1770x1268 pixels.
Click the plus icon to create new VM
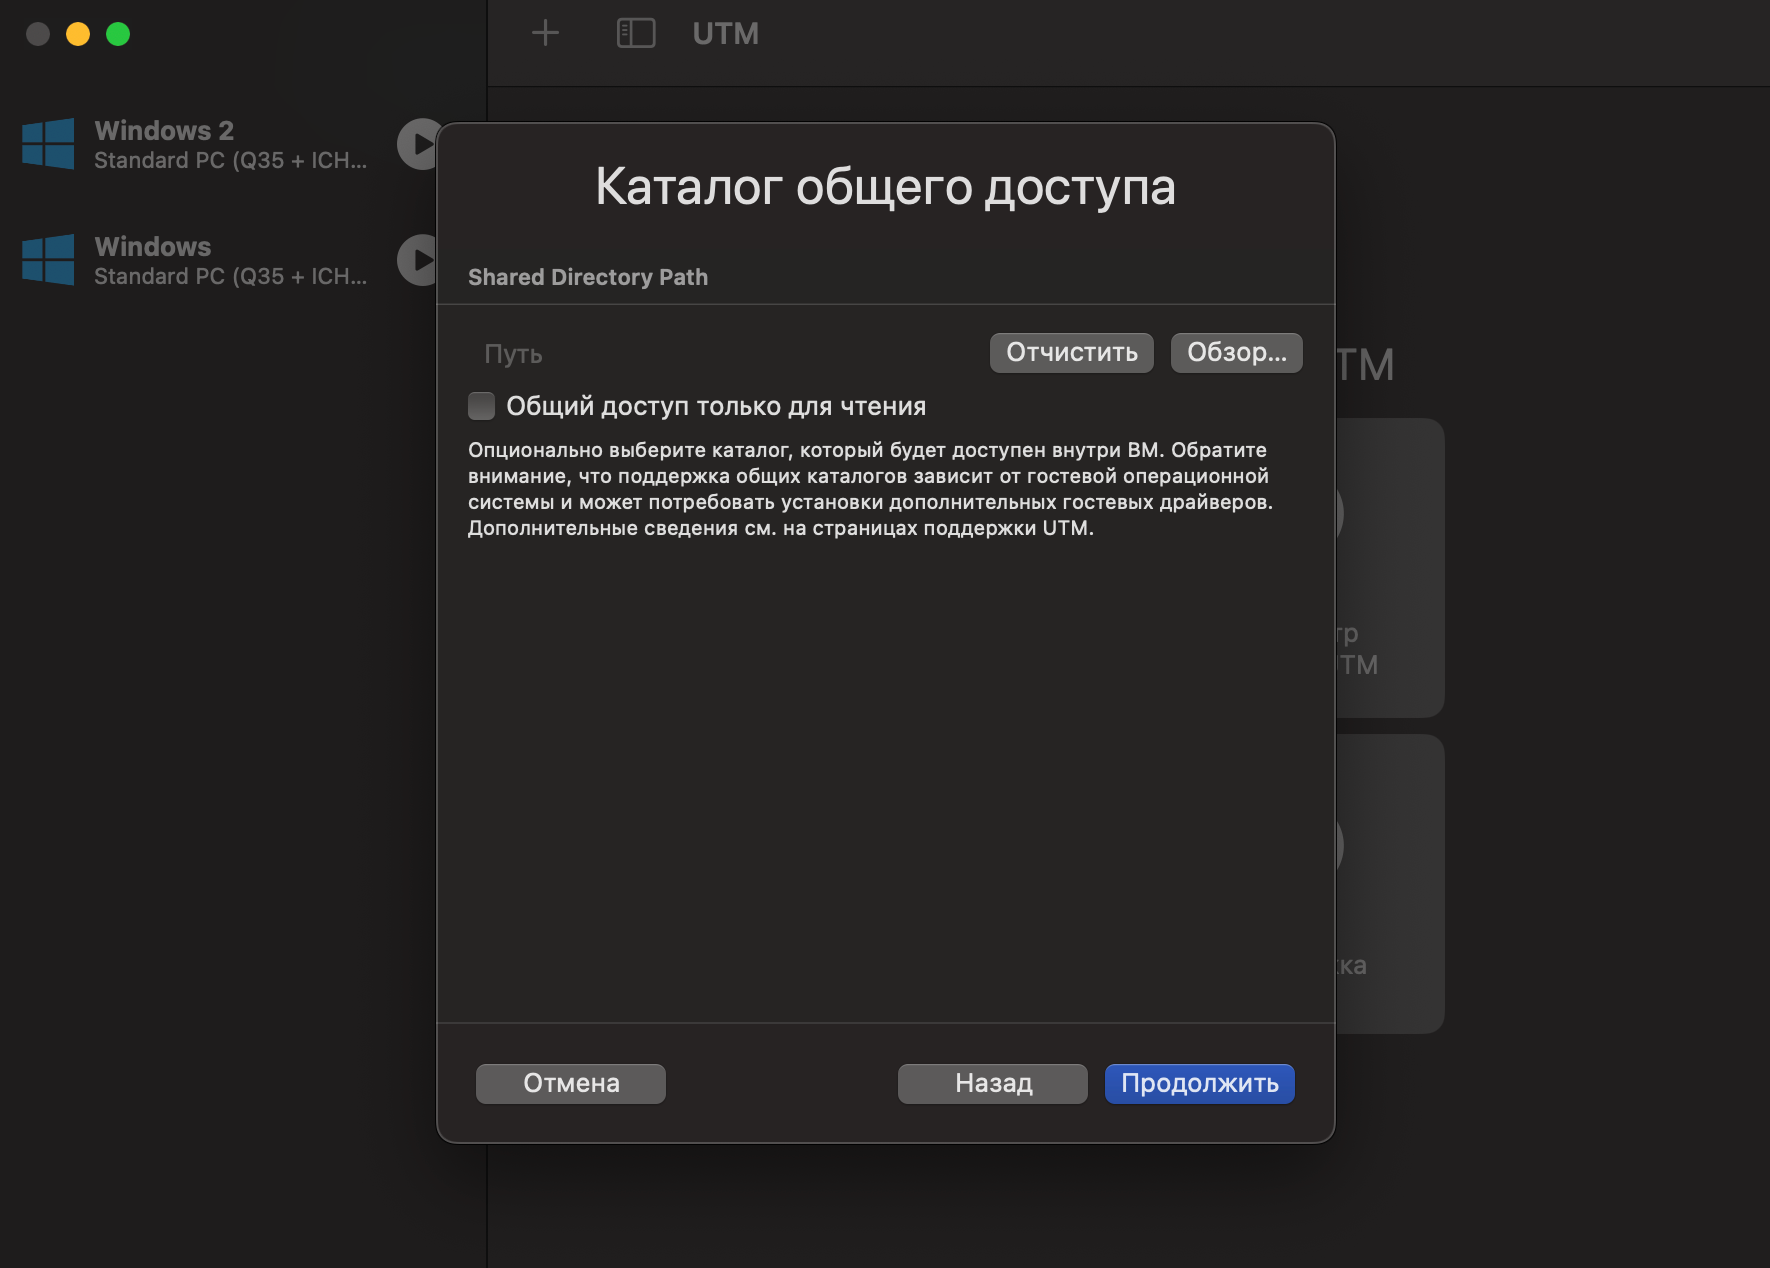point(545,33)
